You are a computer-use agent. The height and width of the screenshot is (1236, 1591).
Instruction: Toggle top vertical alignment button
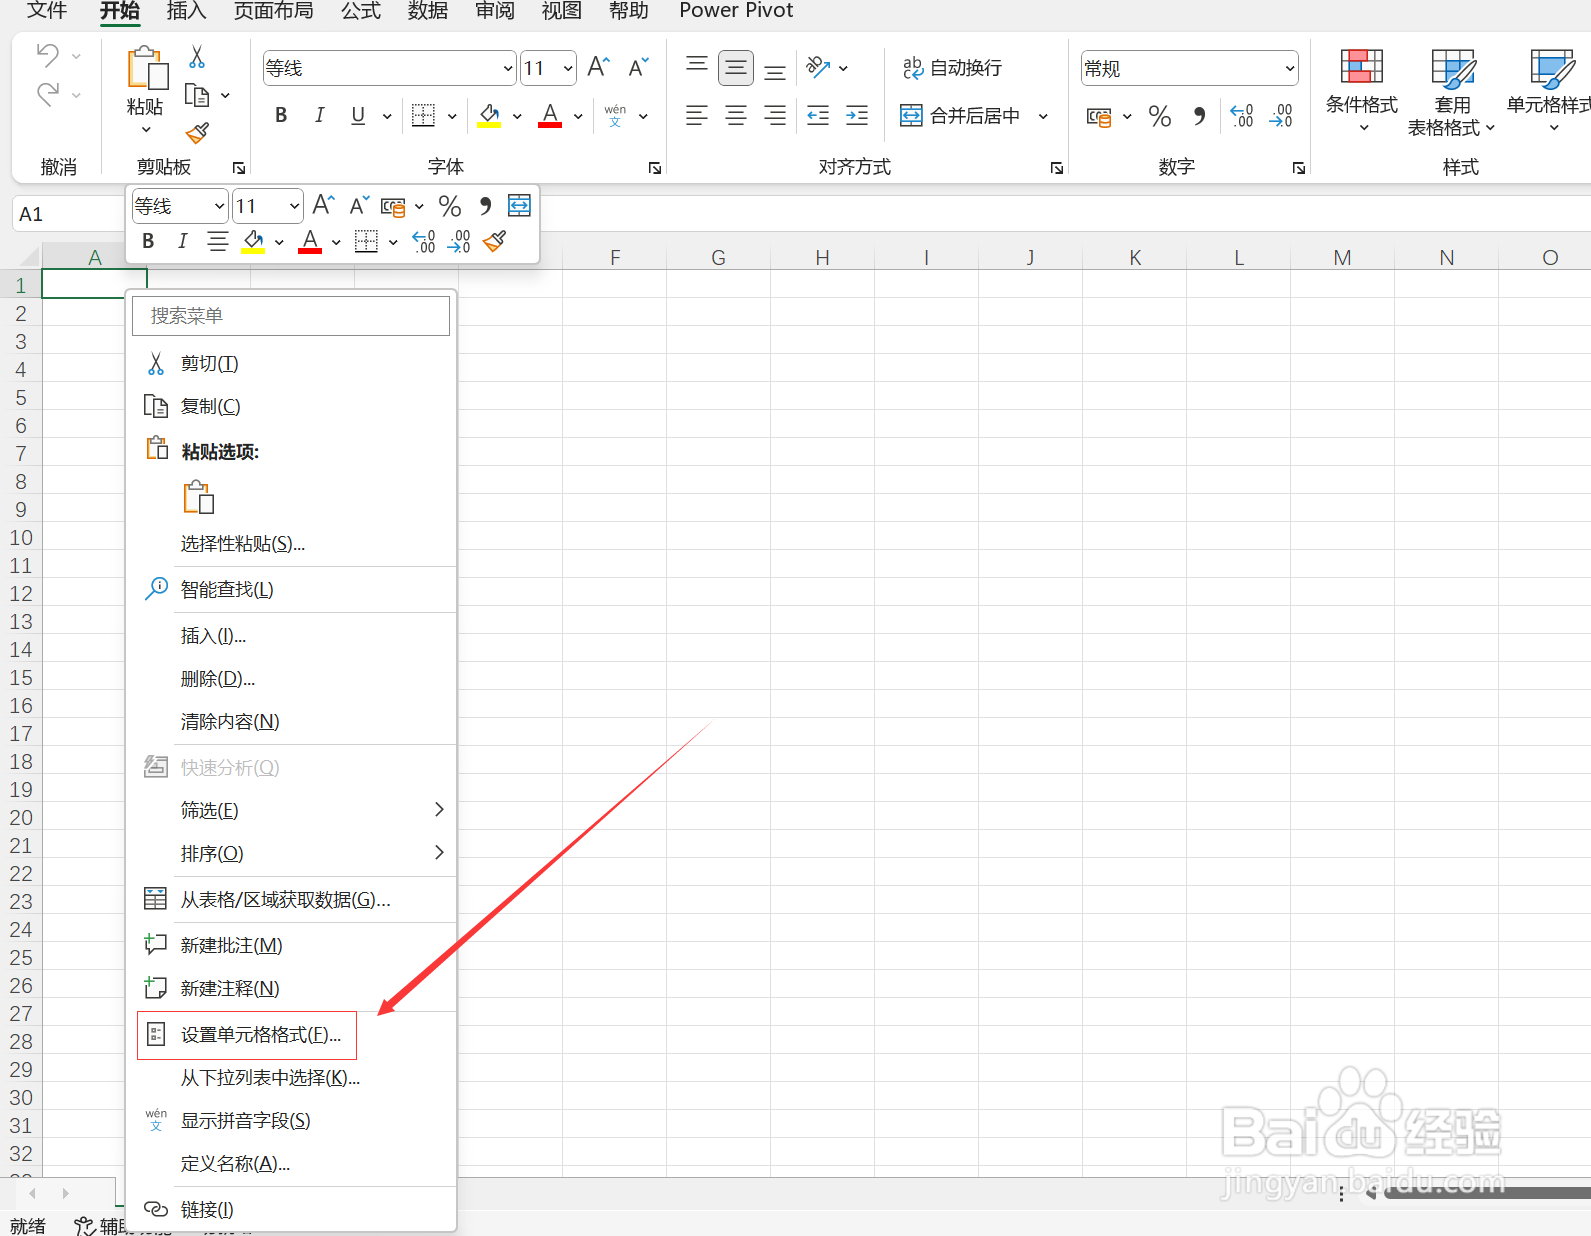coord(697,67)
